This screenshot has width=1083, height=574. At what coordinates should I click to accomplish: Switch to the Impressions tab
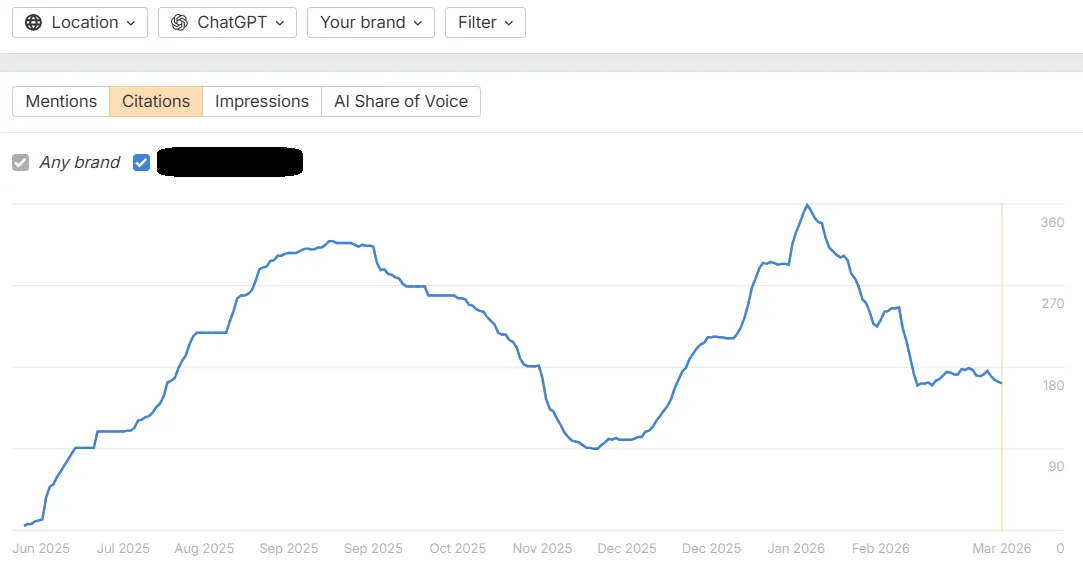262,102
